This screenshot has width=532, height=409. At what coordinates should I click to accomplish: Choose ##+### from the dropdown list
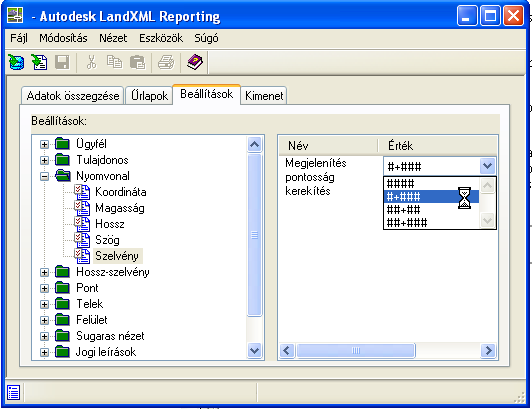click(x=407, y=223)
